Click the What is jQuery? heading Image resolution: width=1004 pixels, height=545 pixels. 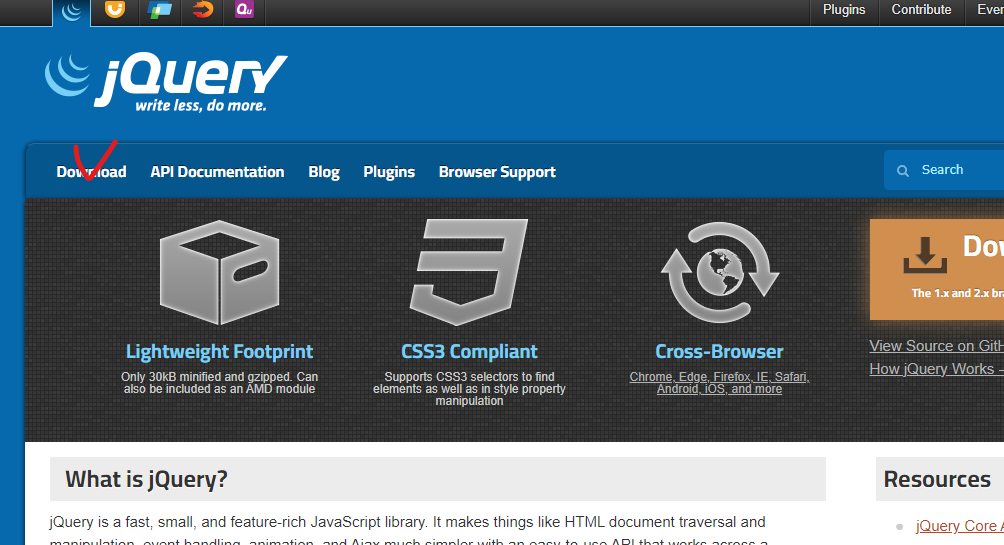147,479
